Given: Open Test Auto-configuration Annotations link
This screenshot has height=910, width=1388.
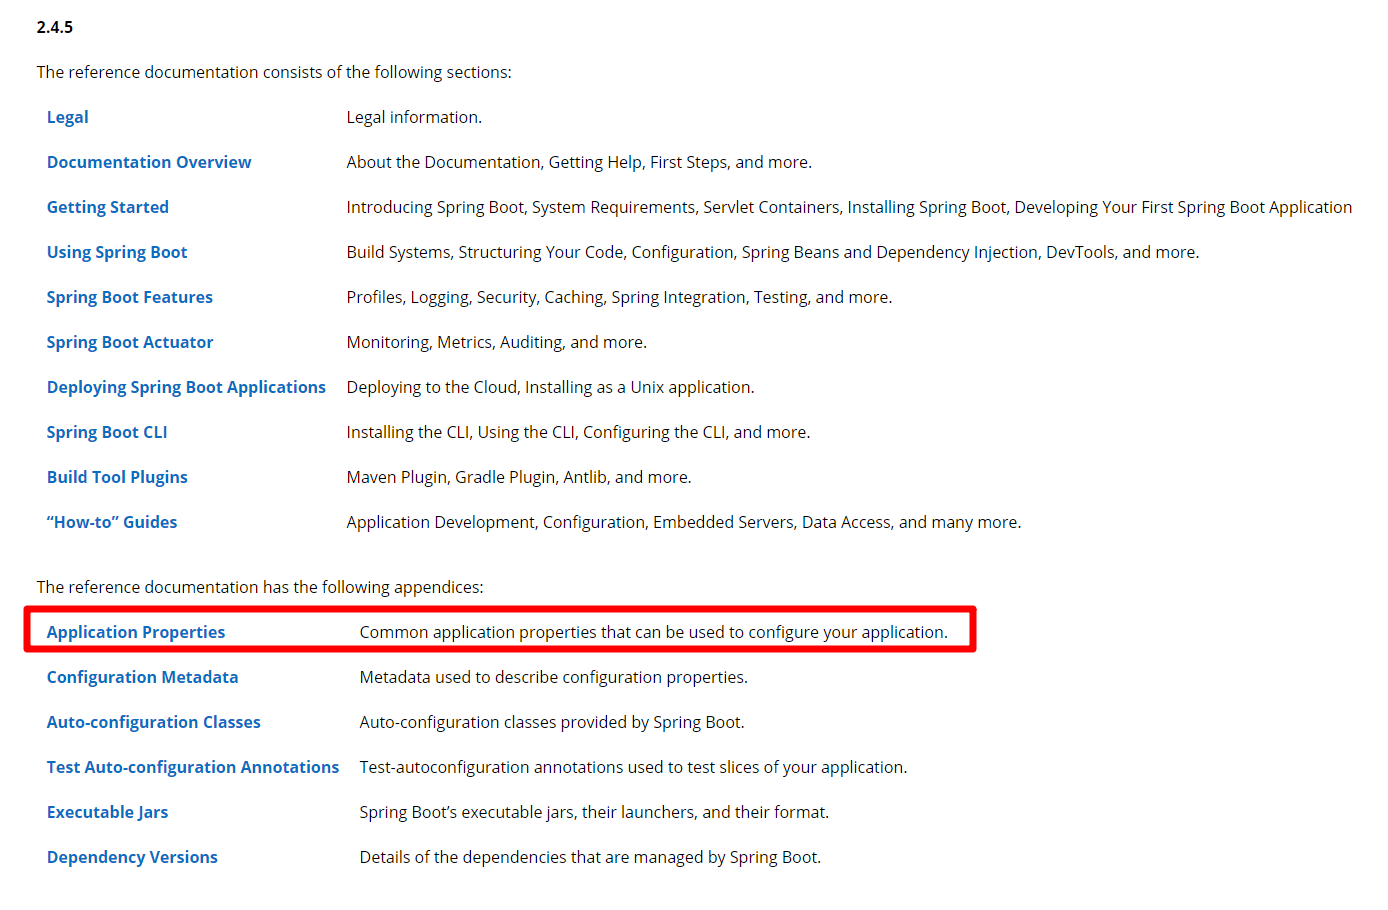Looking at the screenshot, I should point(193,767).
